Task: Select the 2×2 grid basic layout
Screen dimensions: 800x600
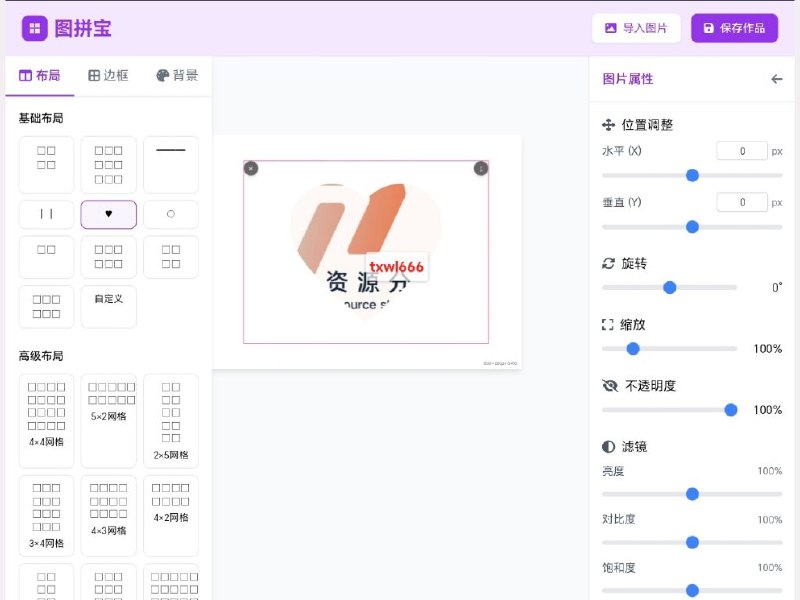Action: pos(46,165)
